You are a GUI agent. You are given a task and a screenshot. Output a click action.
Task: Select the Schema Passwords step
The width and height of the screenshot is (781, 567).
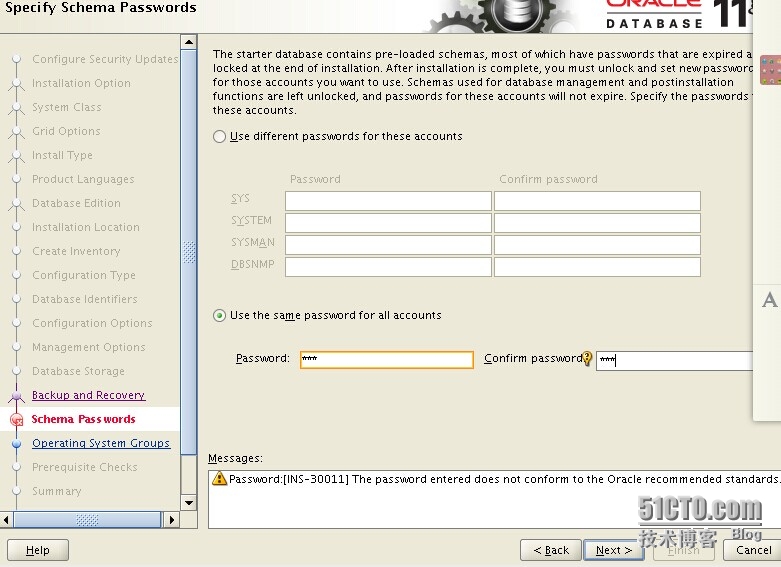pyautogui.click(x=83, y=419)
